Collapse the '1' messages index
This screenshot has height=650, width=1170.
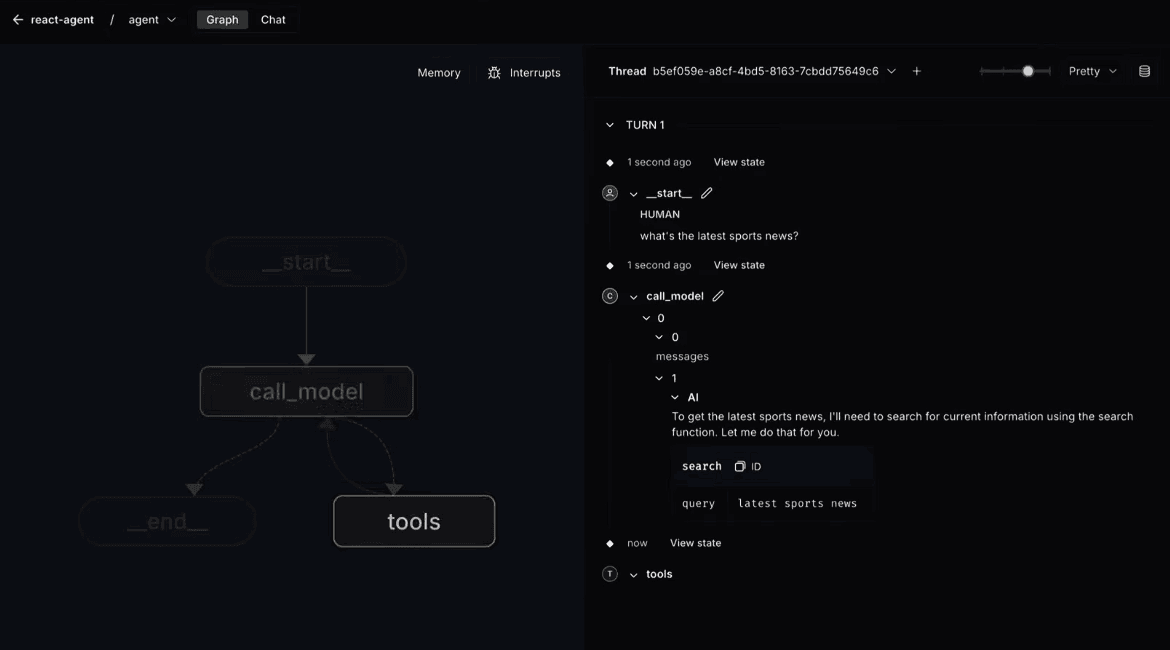point(659,378)
